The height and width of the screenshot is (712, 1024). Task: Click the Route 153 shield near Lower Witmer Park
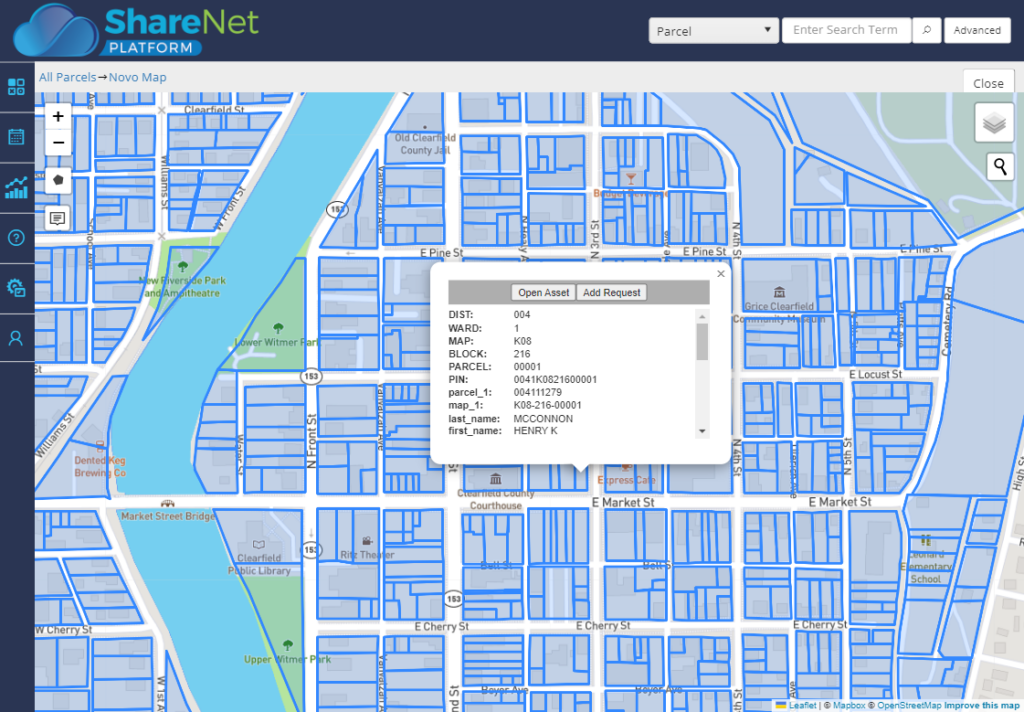[x=311, y=376]
